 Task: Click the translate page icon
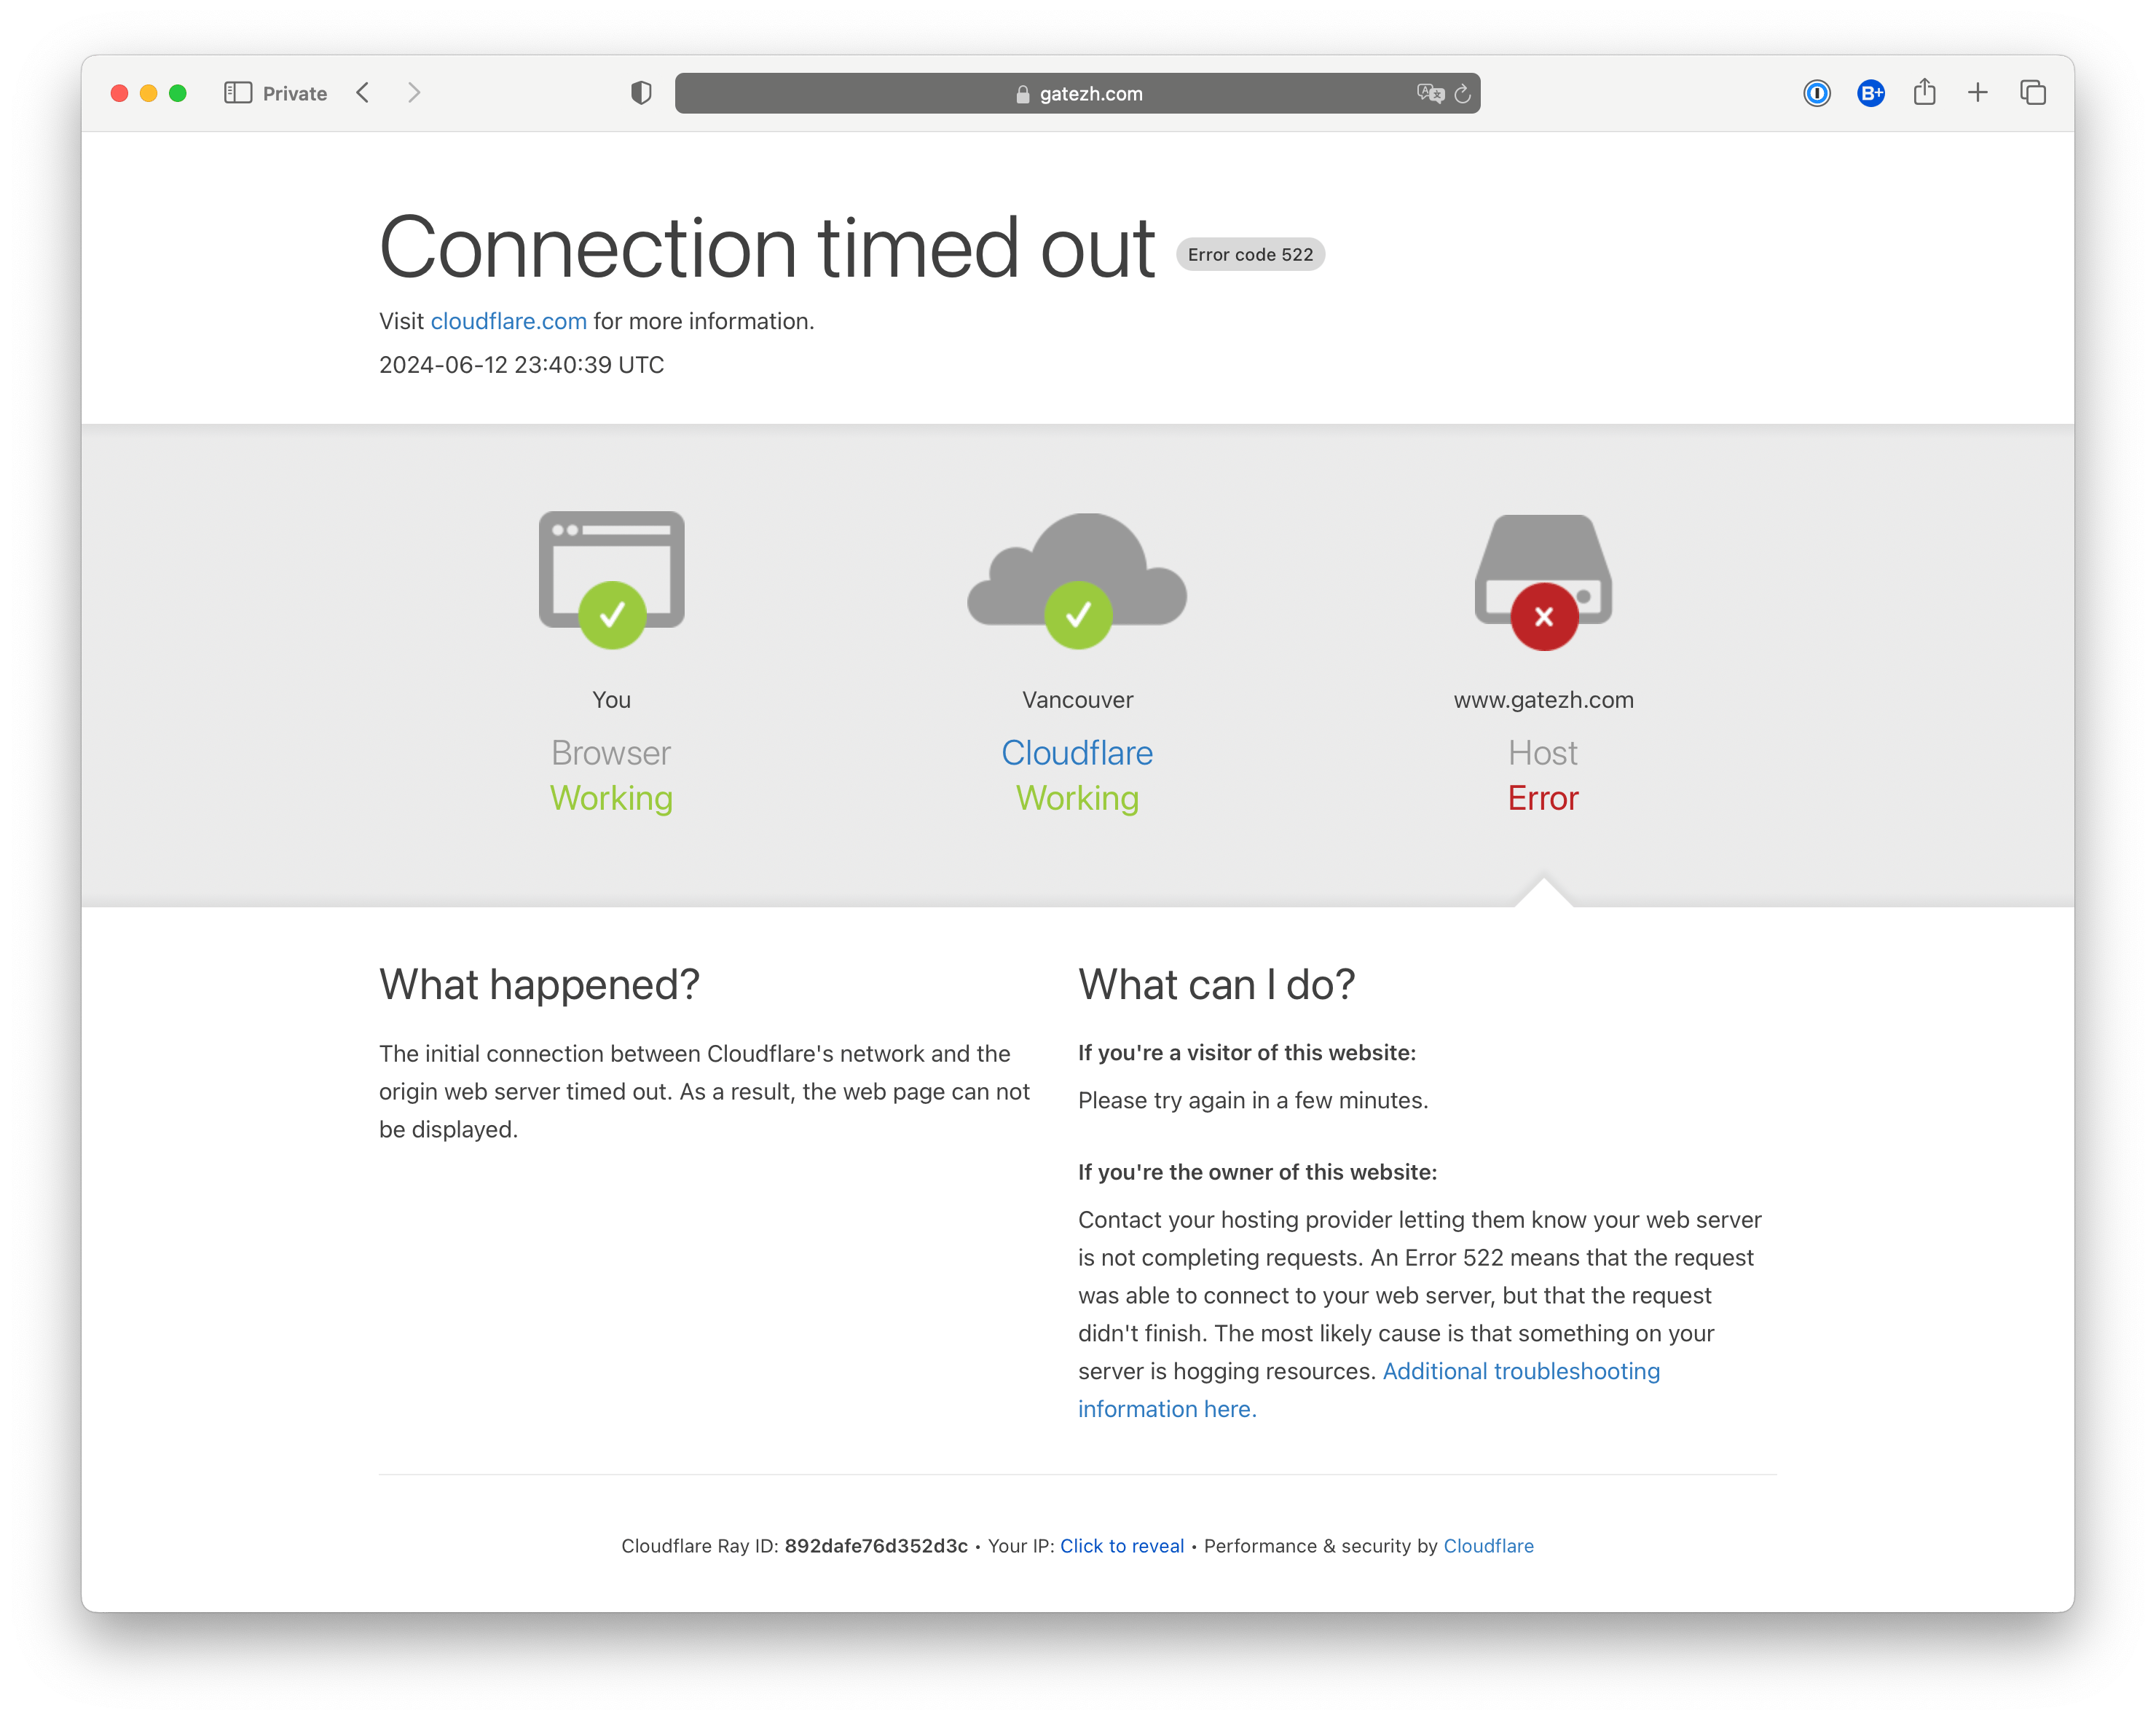pyautogui.click(x=1430, y=93)
